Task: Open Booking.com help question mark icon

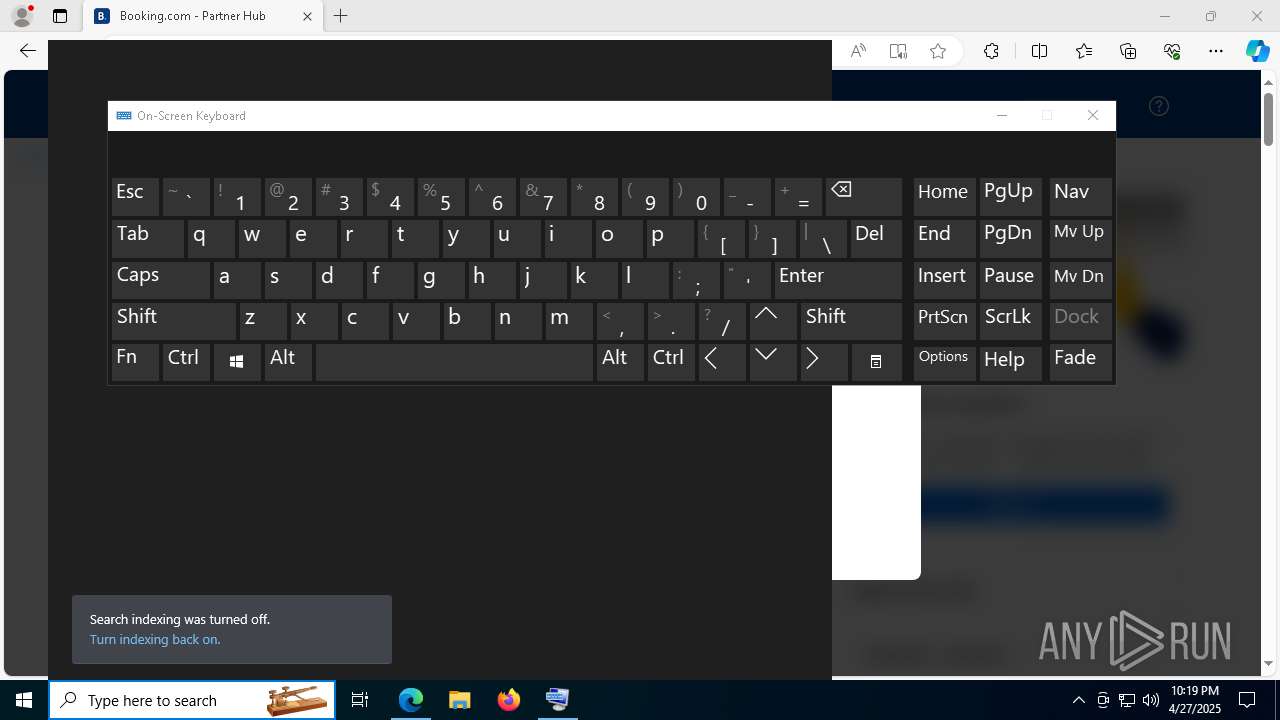Action: (x=1159, y=106)
